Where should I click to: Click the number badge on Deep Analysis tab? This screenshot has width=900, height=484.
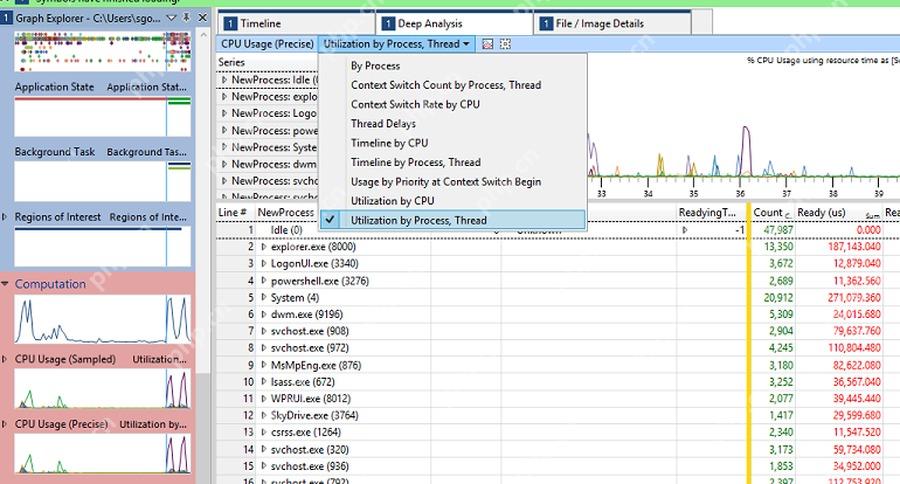click(388, 24)
